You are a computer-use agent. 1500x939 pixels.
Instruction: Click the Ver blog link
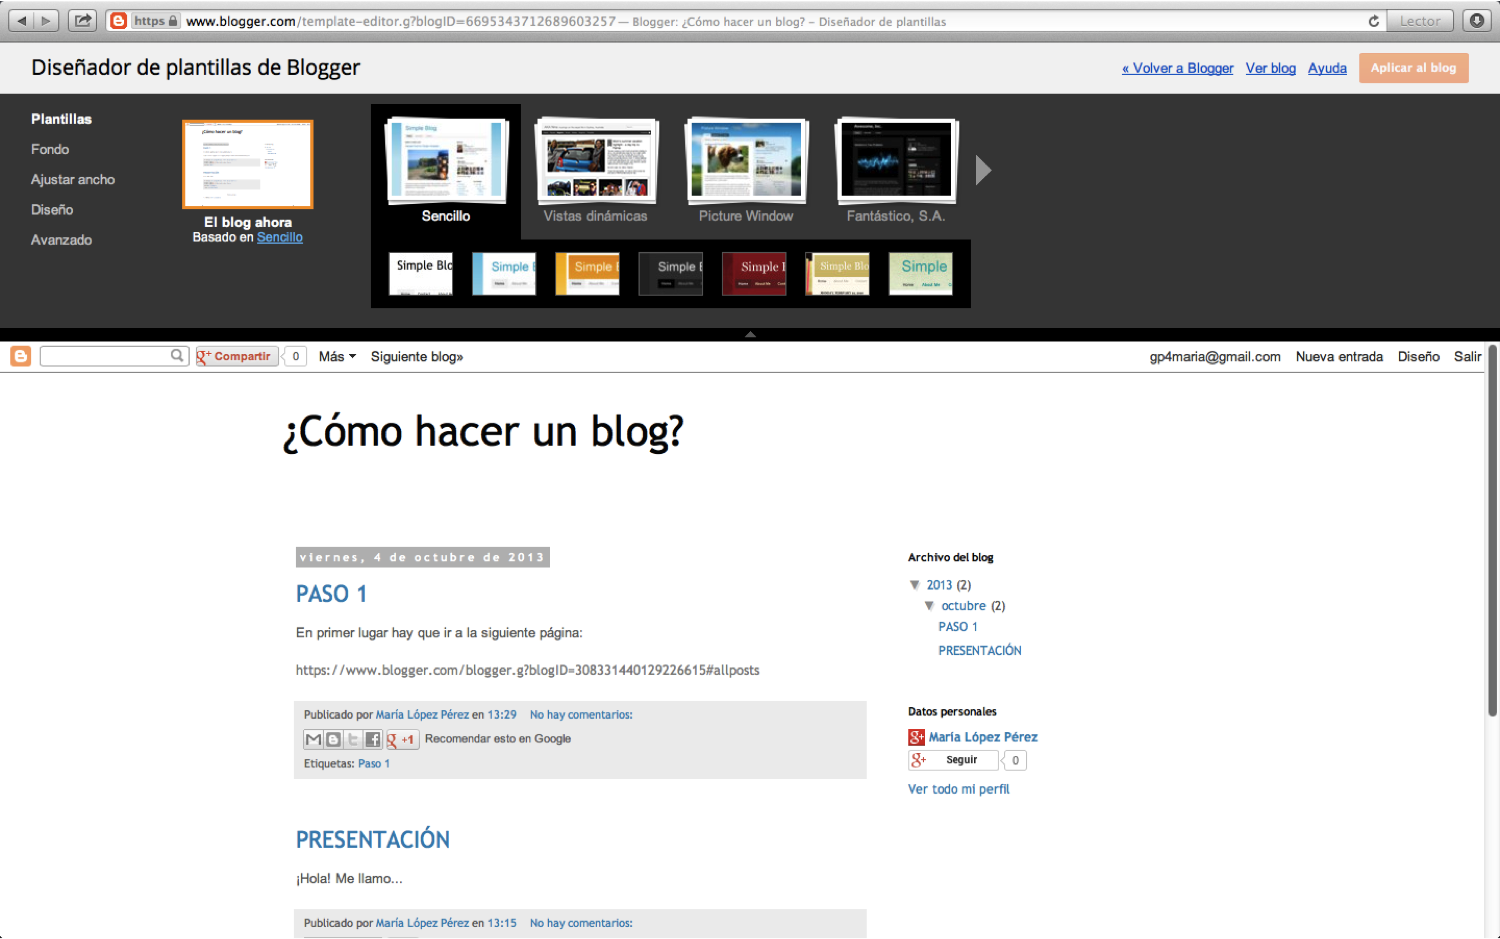(1271, 68)
